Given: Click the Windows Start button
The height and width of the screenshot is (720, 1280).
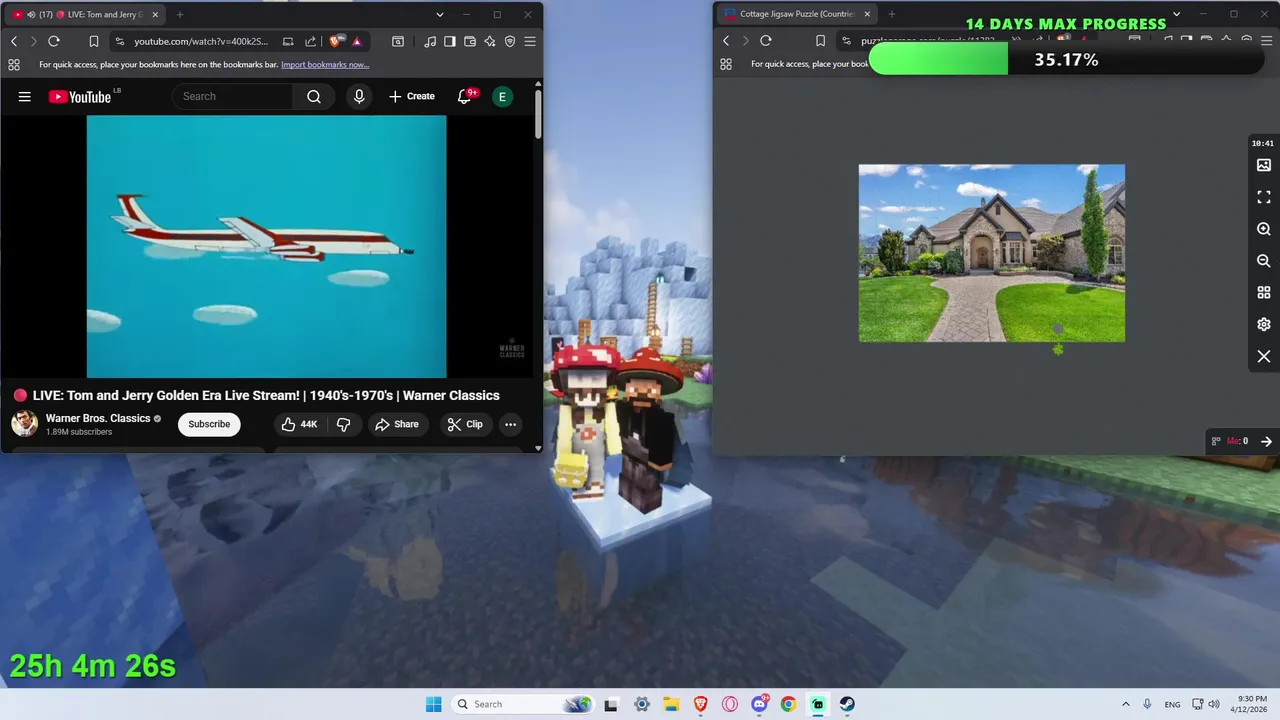Looking at the screenshot, I should [x=433, y=704].
